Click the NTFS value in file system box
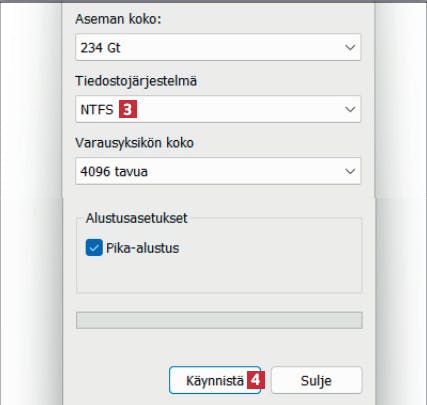 [x=97, y=109]
